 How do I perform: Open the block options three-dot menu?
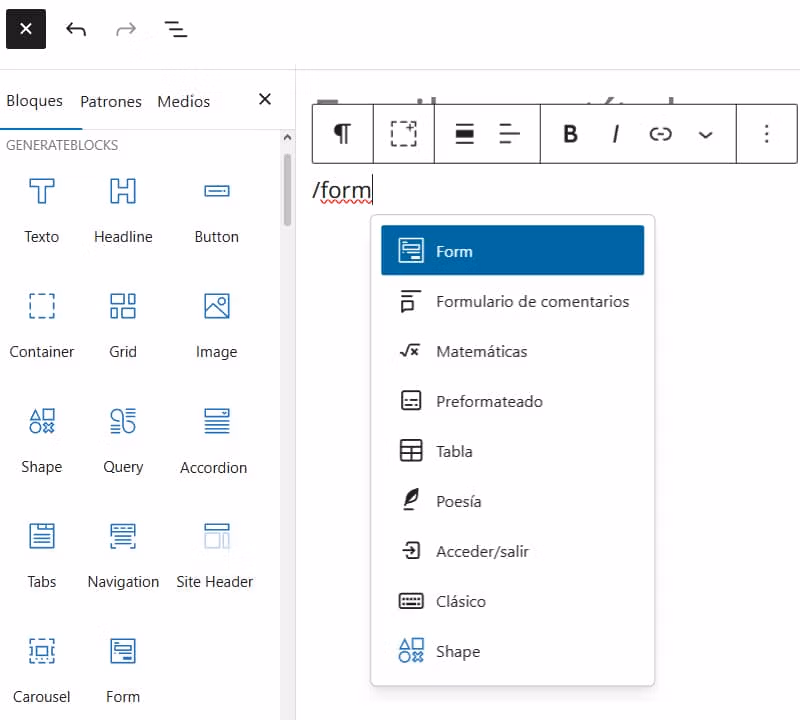click(x=766, y=134)
